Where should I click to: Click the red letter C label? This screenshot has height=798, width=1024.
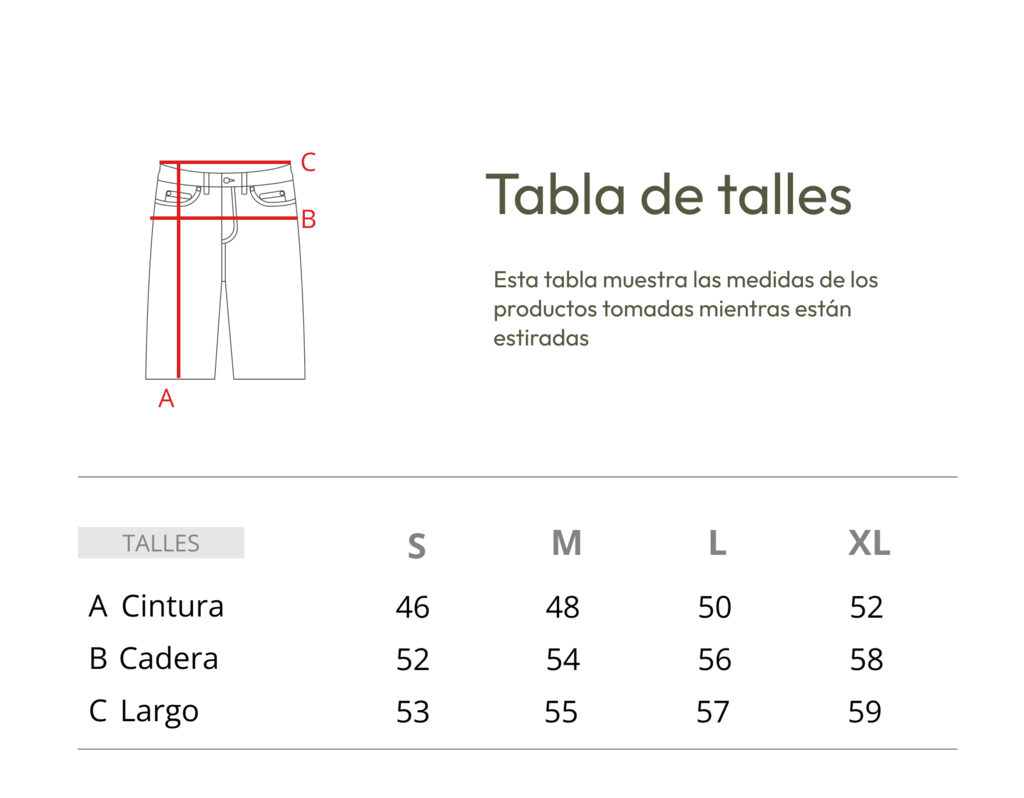308,162
